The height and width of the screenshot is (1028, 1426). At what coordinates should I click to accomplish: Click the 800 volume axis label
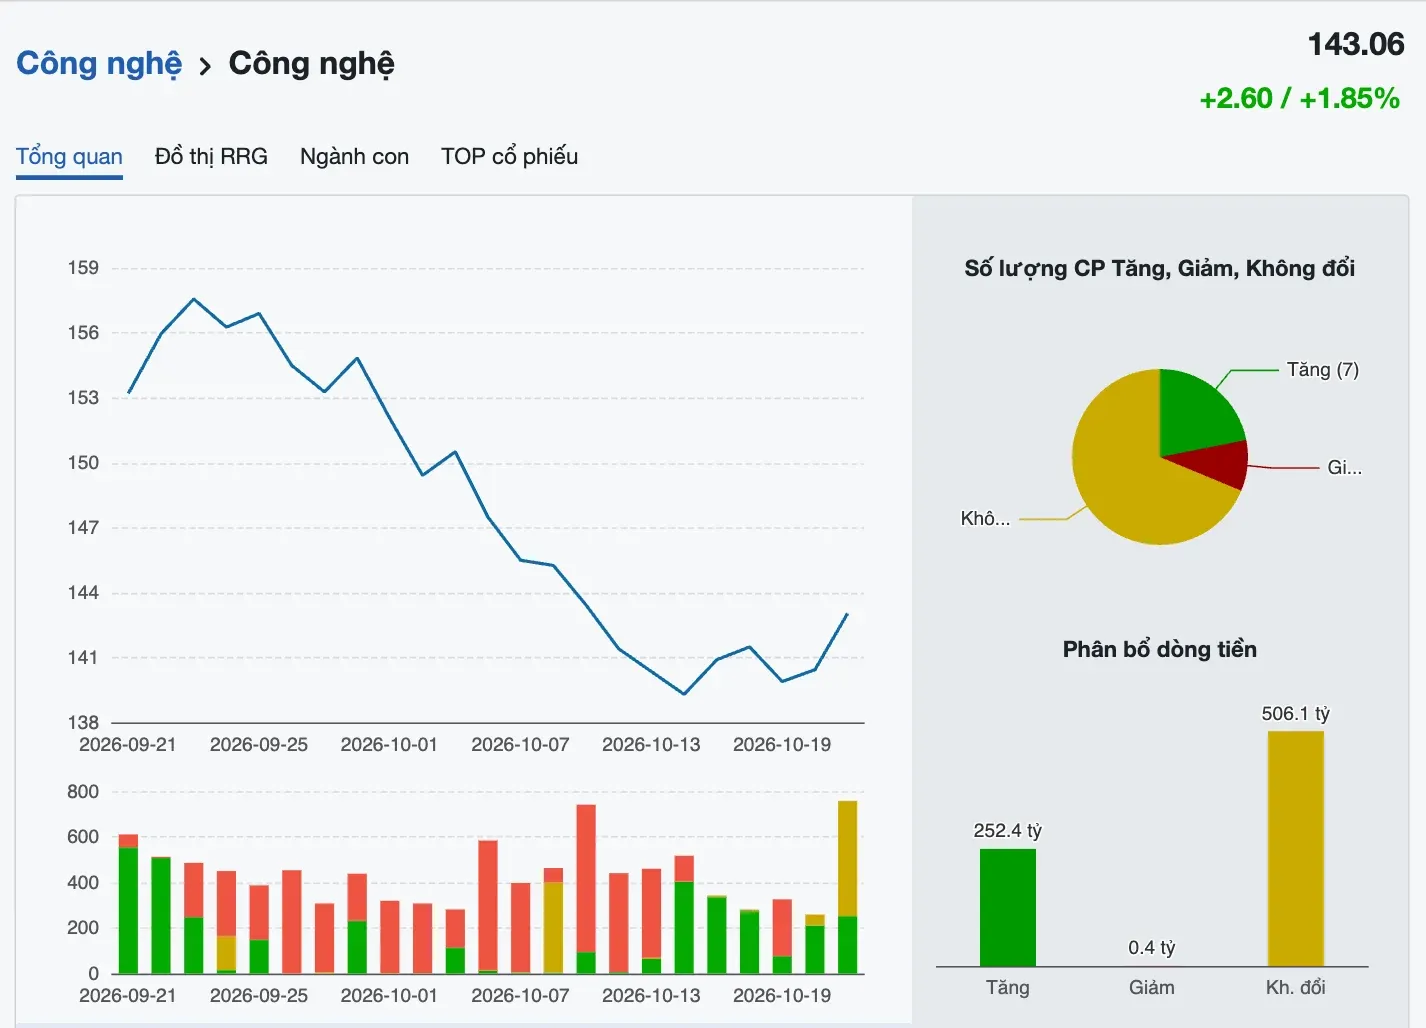coord(83,791)
